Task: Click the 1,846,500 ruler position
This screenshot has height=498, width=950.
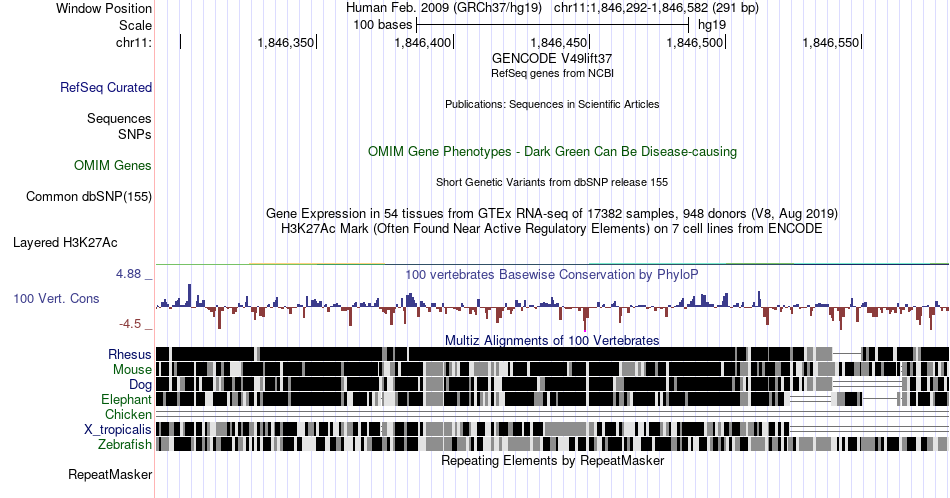Action: tap(695, 42)
